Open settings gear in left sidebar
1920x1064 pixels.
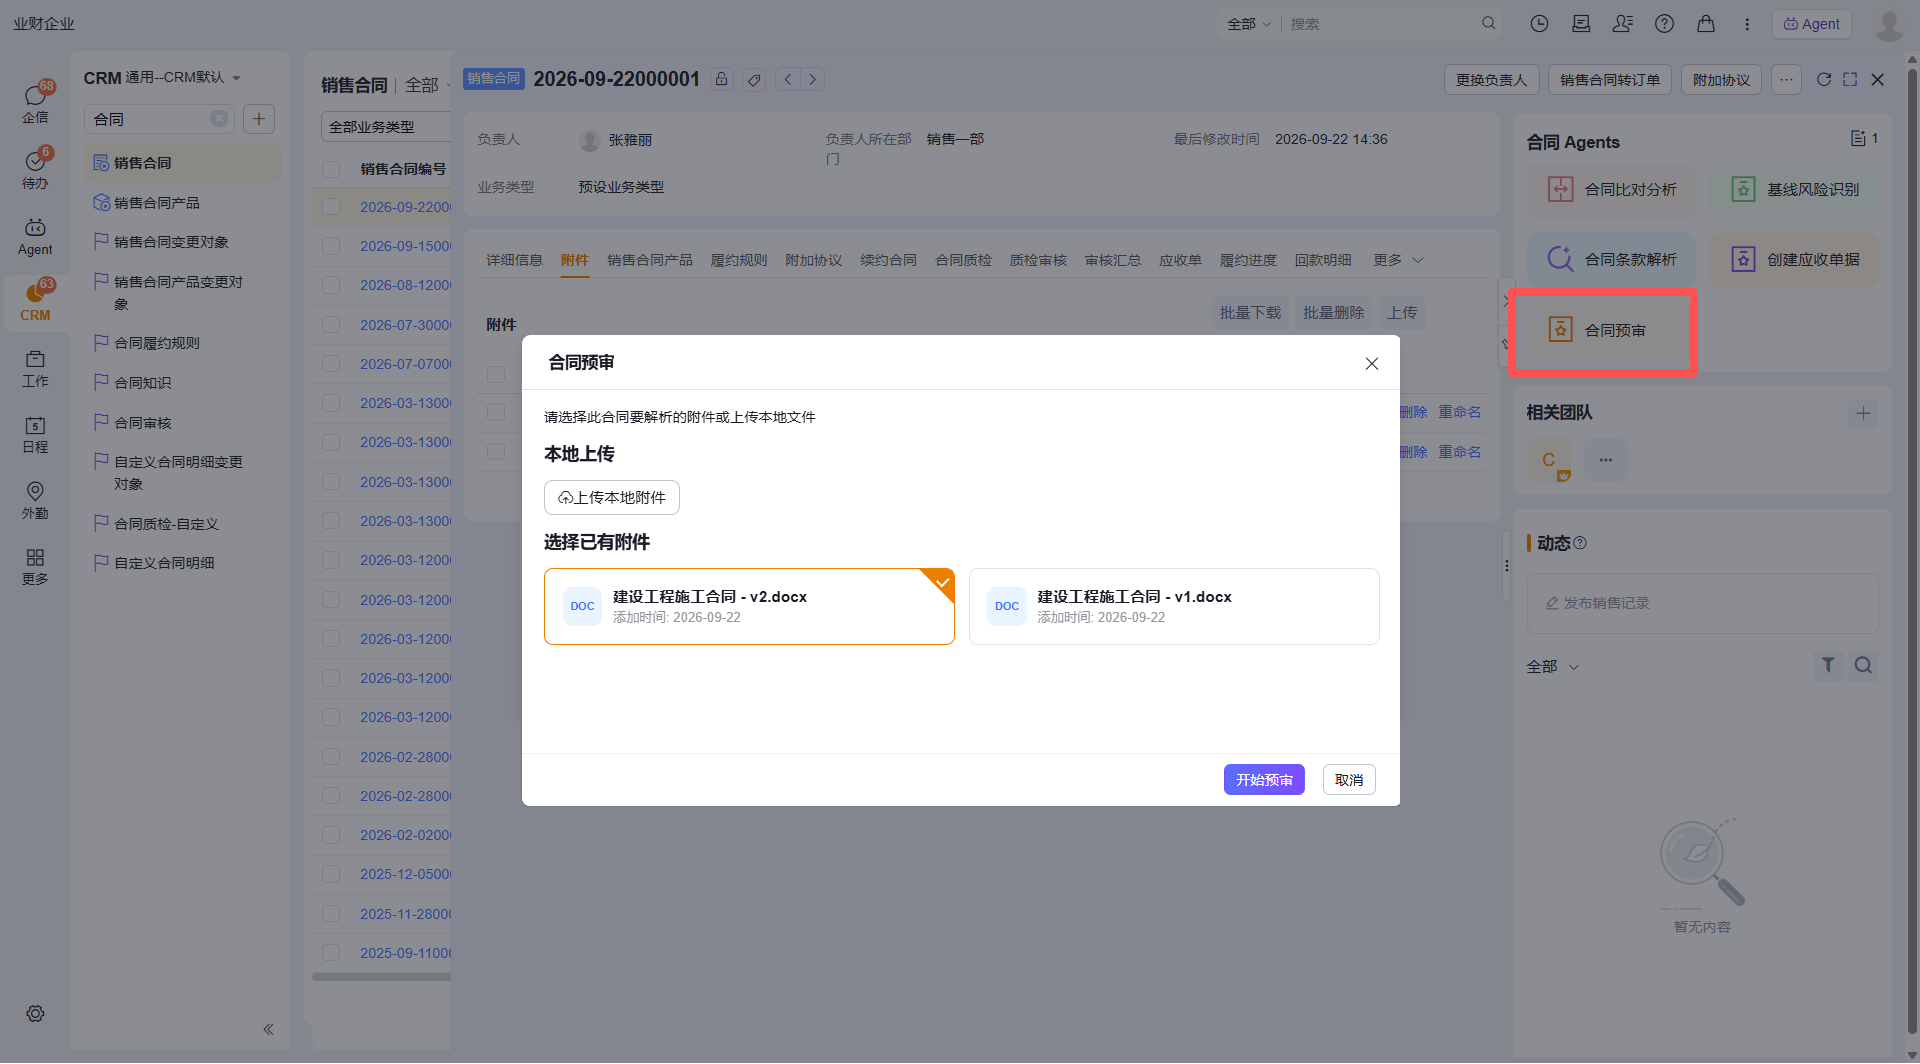35,1013
